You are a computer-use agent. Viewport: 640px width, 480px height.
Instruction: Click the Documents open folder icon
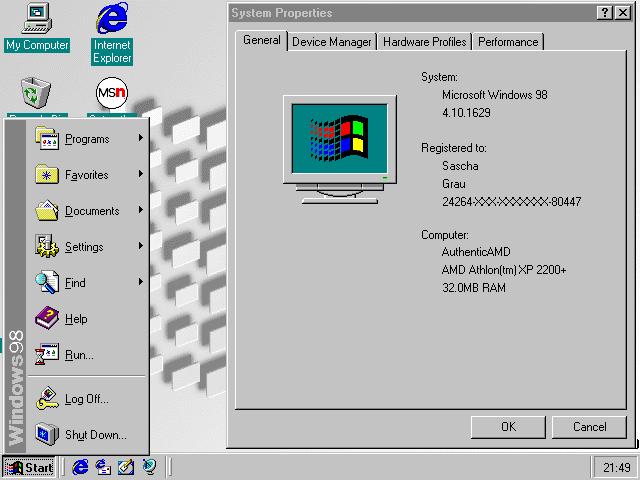click(x=47, y=210)
